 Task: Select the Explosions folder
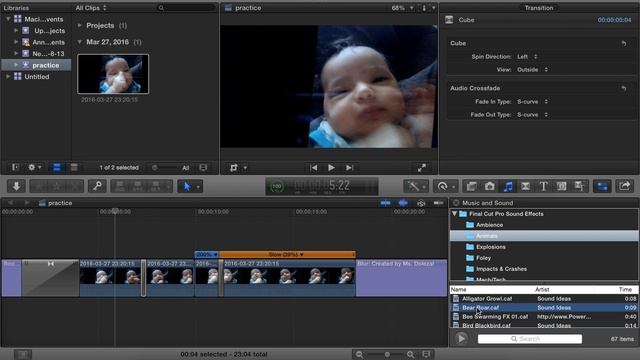click(x=486, y=247)
